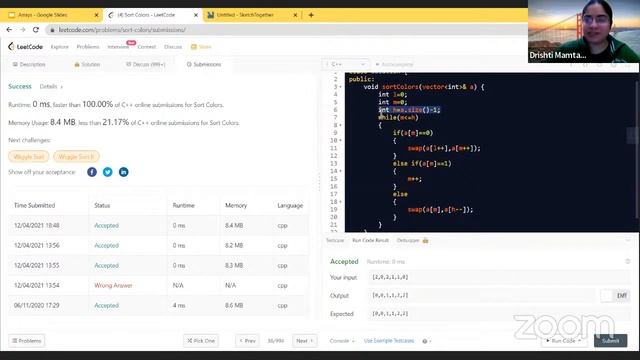Toggle the Autocomplete option
Screen dimensions: 640x360
click(x=394, y=64)
